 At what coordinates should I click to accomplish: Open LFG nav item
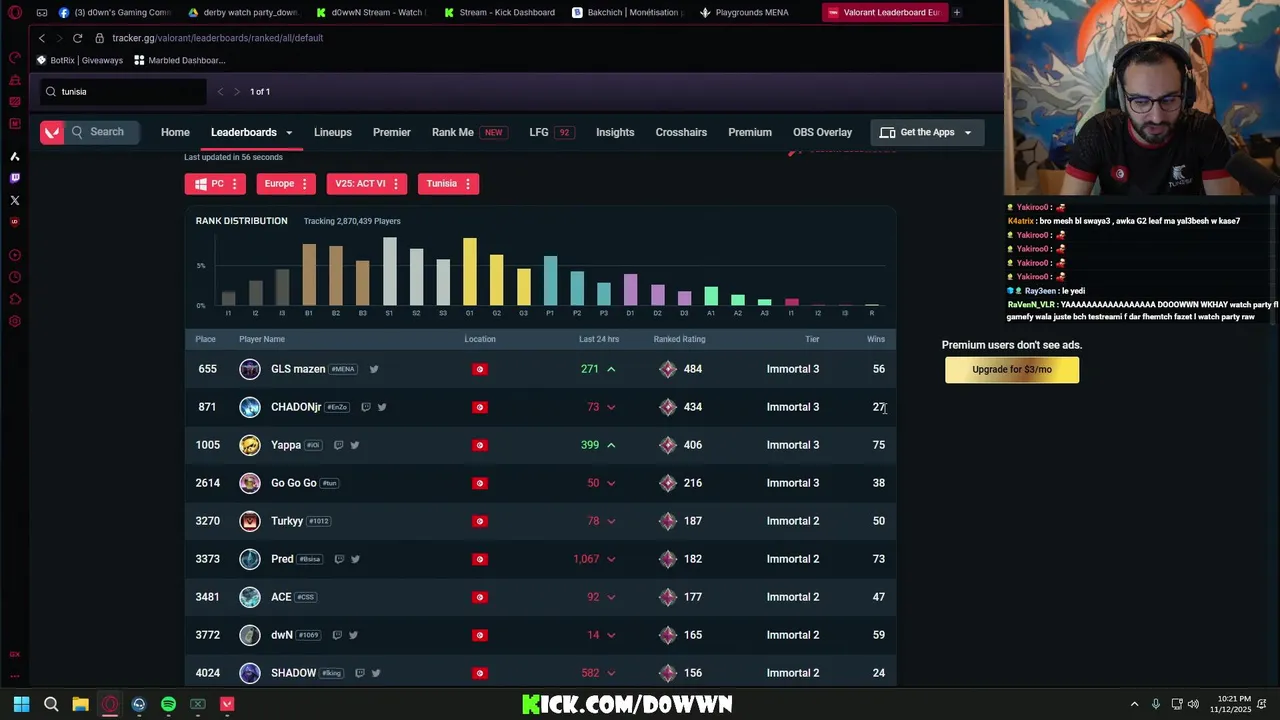click(x=539, y=132)
